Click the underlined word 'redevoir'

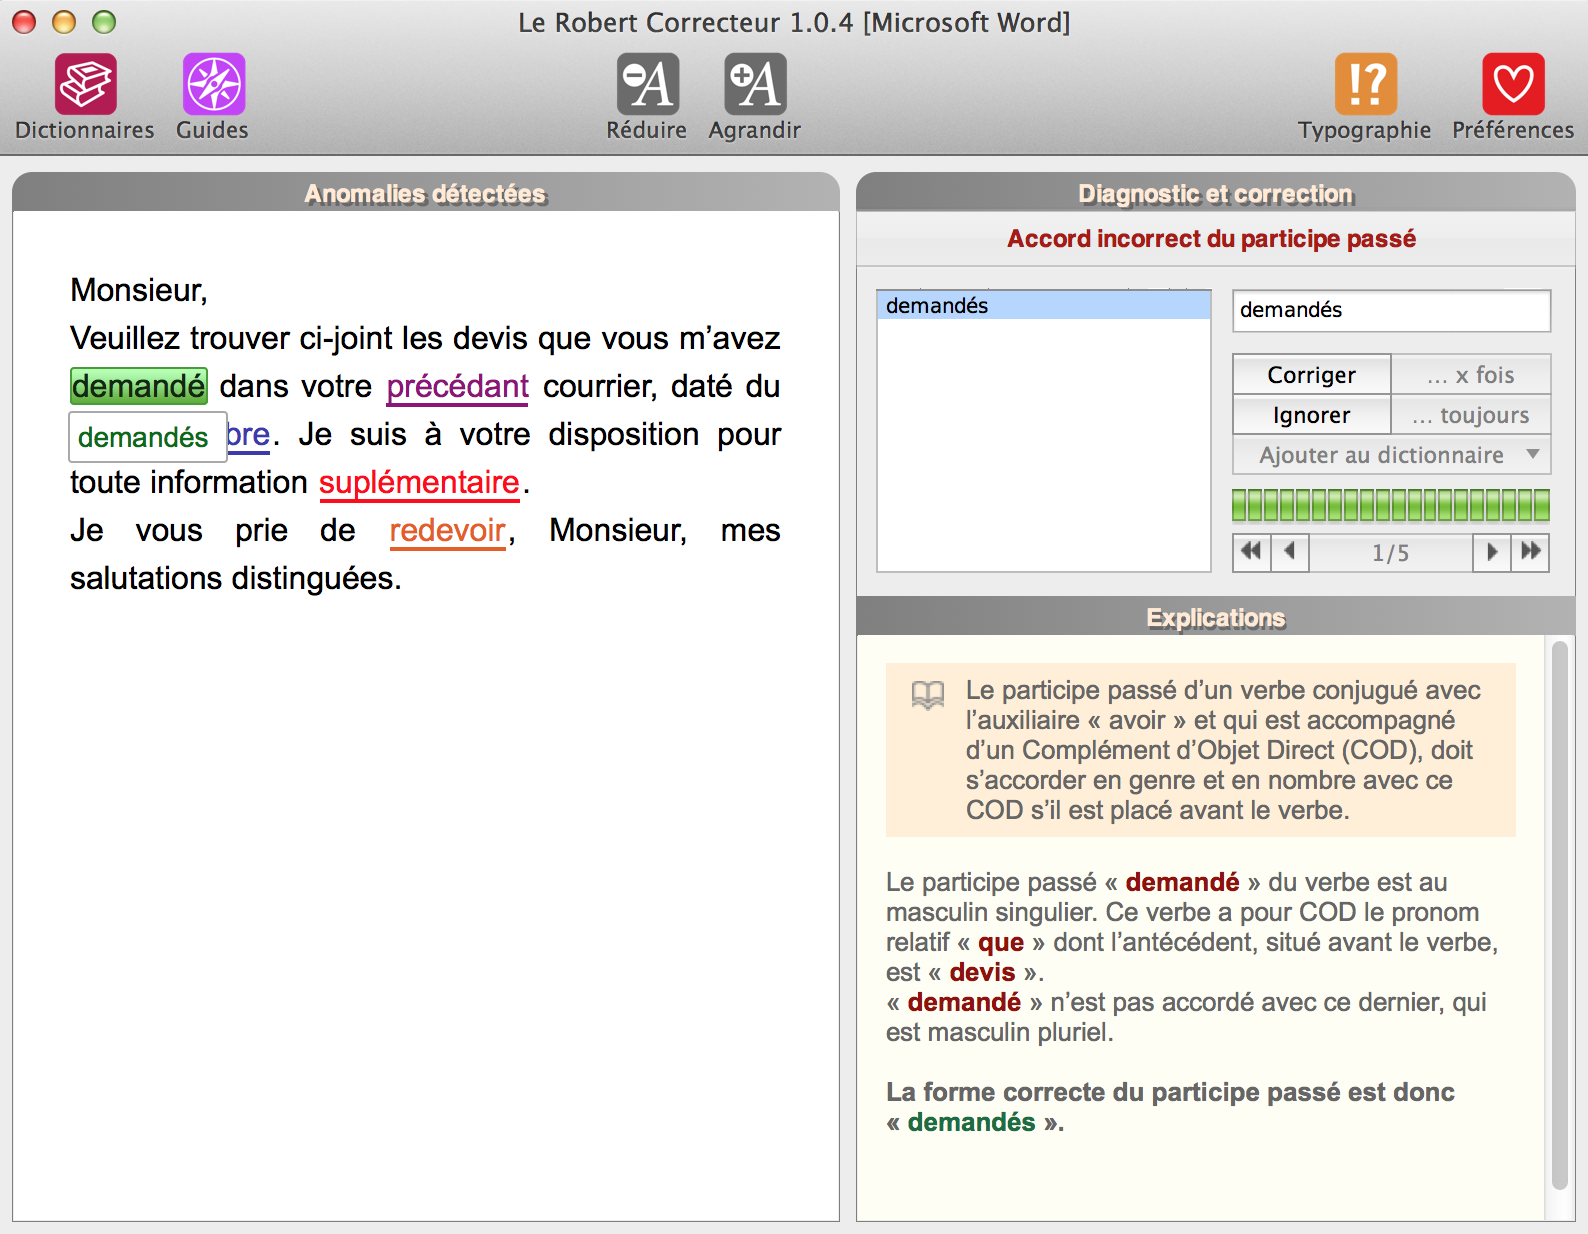point(448,531)
